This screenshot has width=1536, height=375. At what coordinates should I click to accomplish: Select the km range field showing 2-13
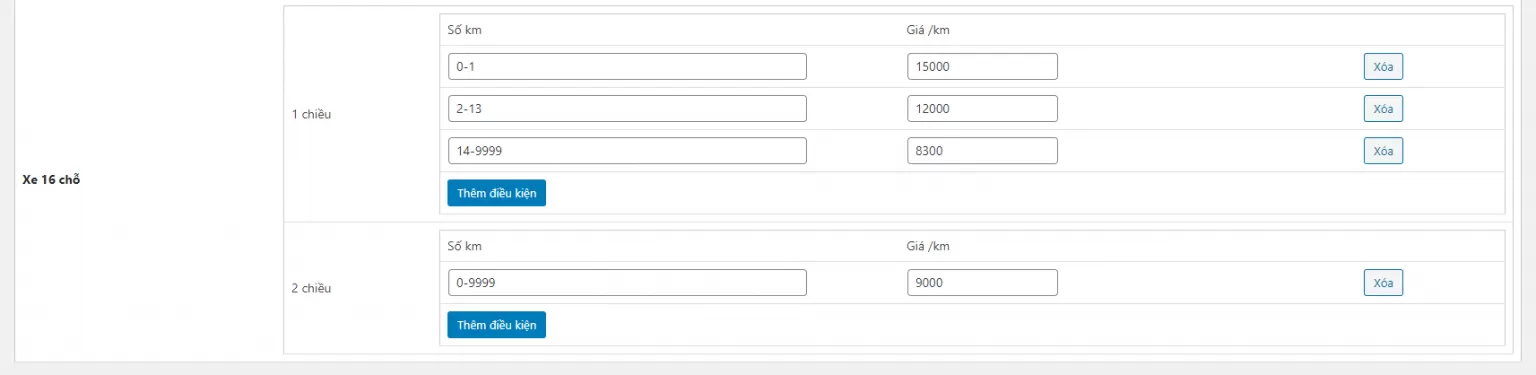(627, 109)
